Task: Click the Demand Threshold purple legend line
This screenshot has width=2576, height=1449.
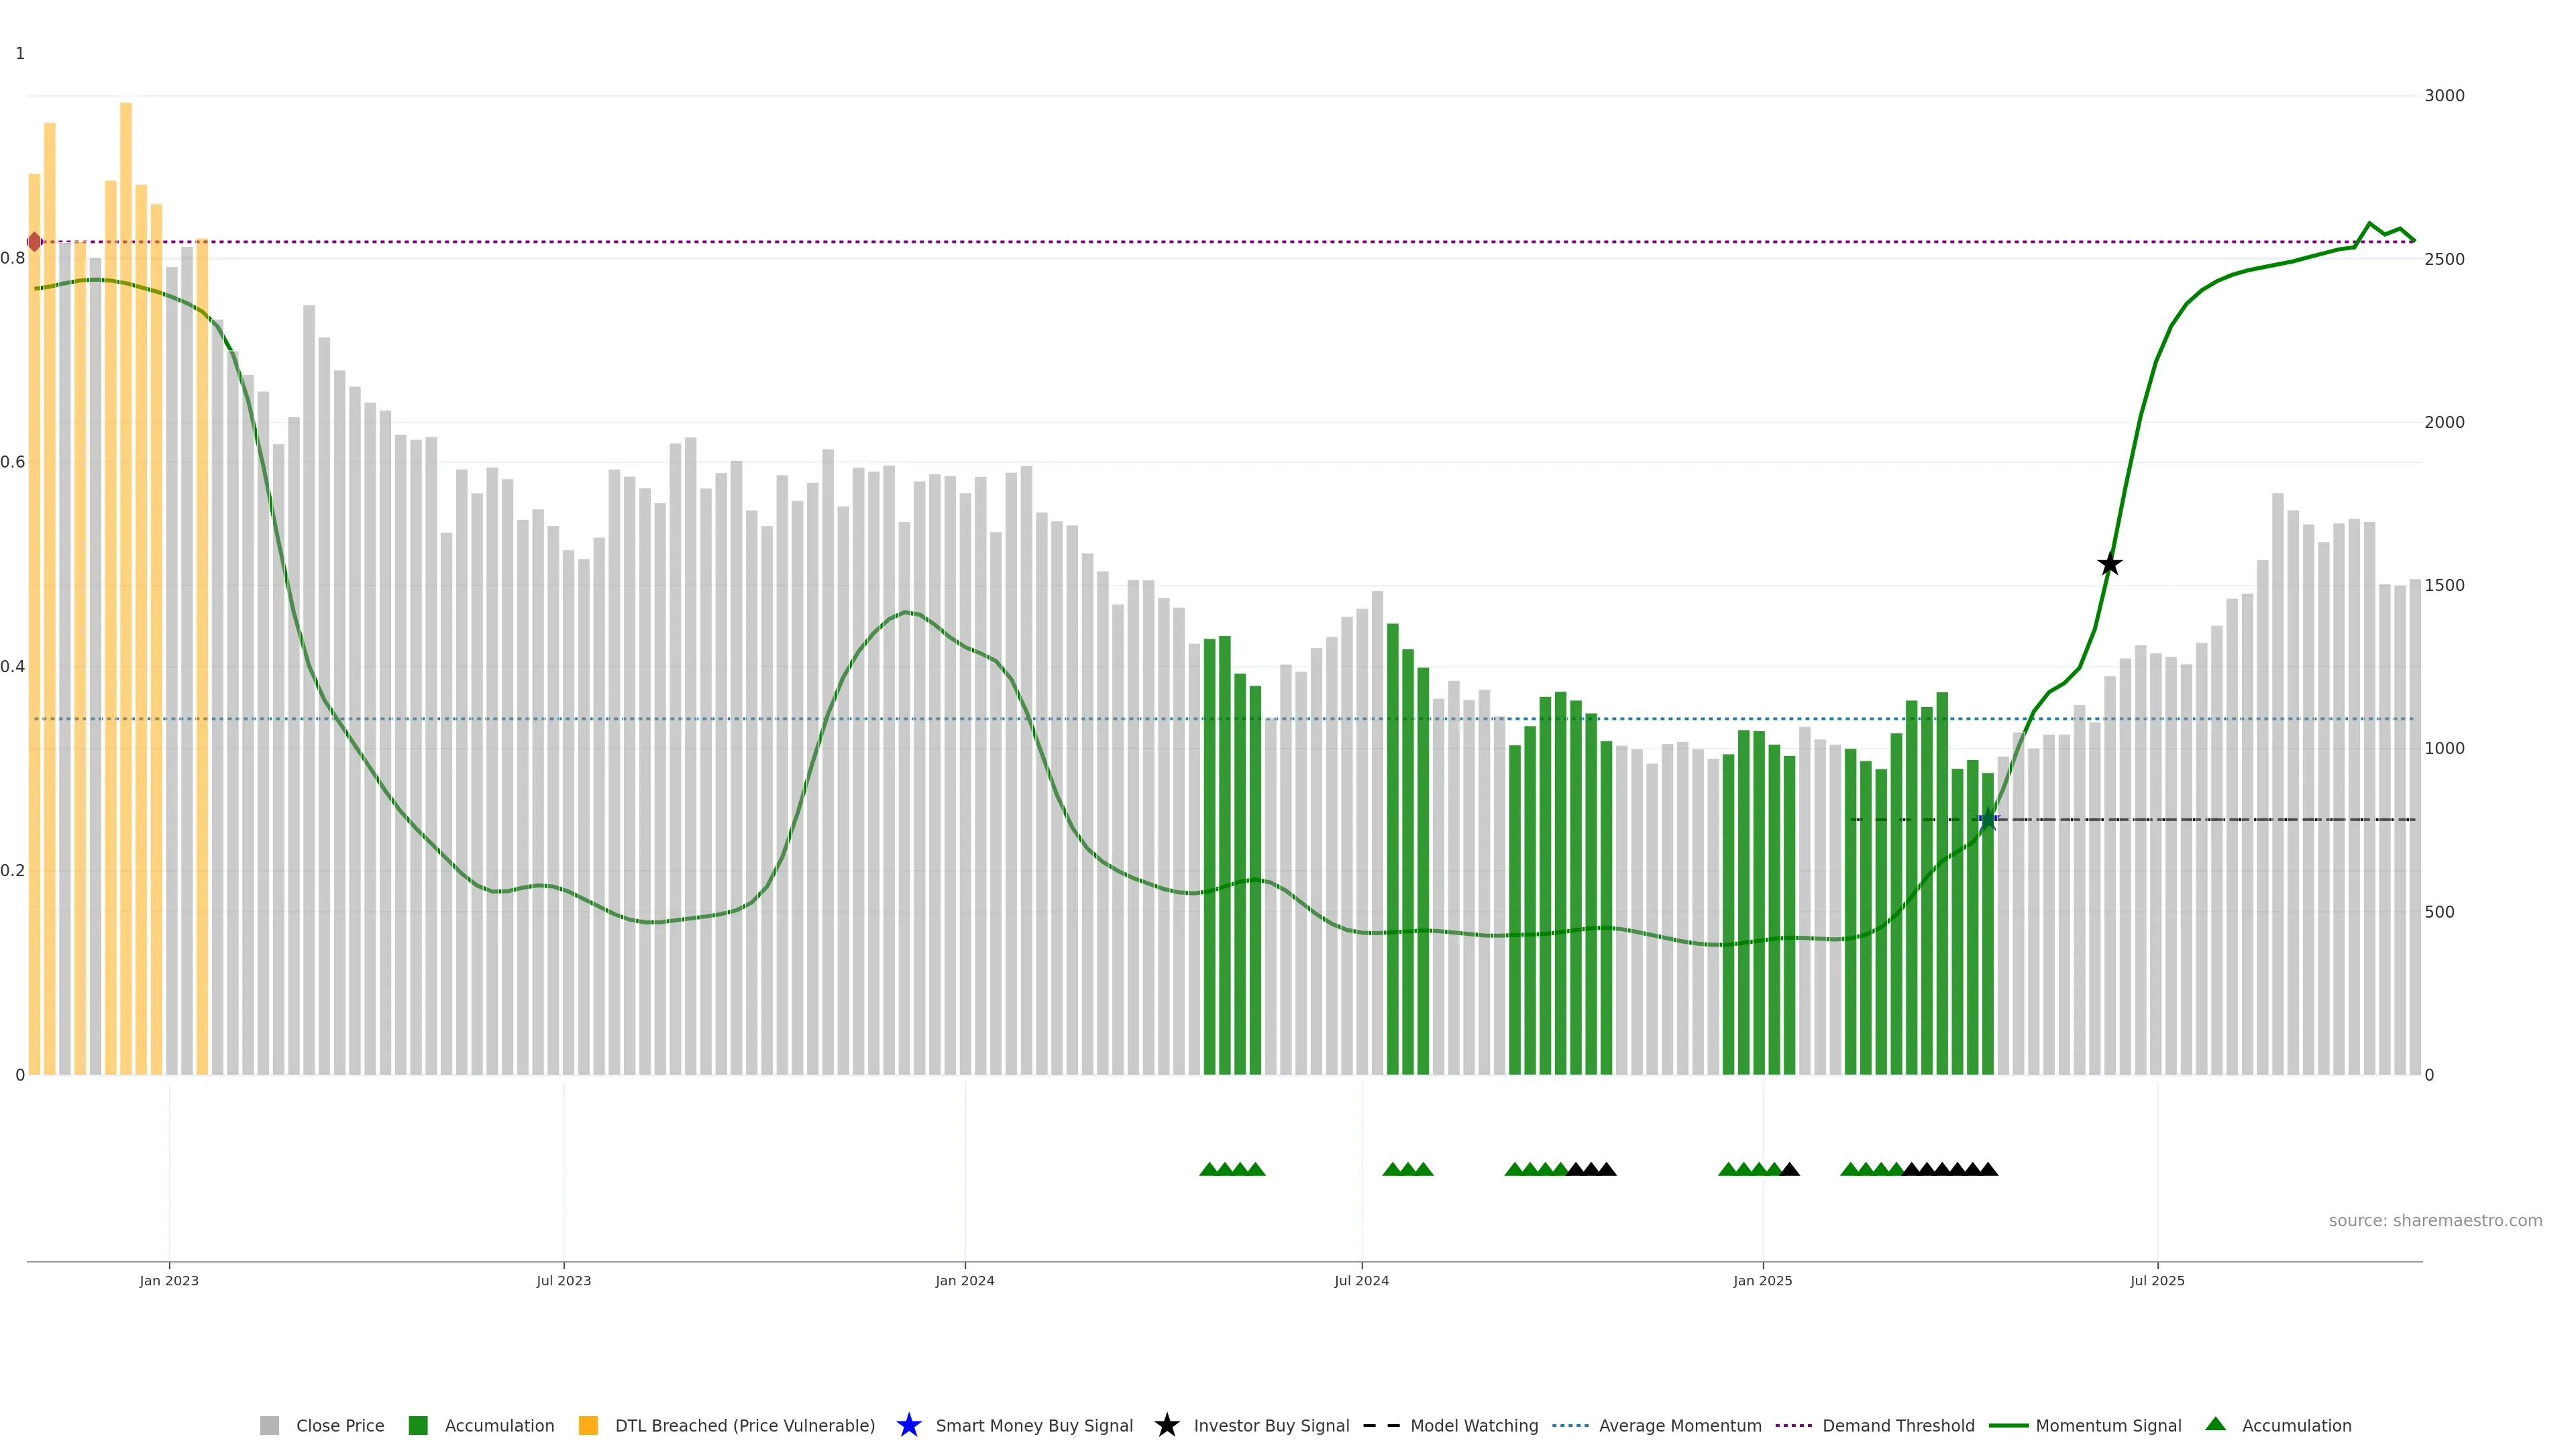Action: coord(1793,1425)
